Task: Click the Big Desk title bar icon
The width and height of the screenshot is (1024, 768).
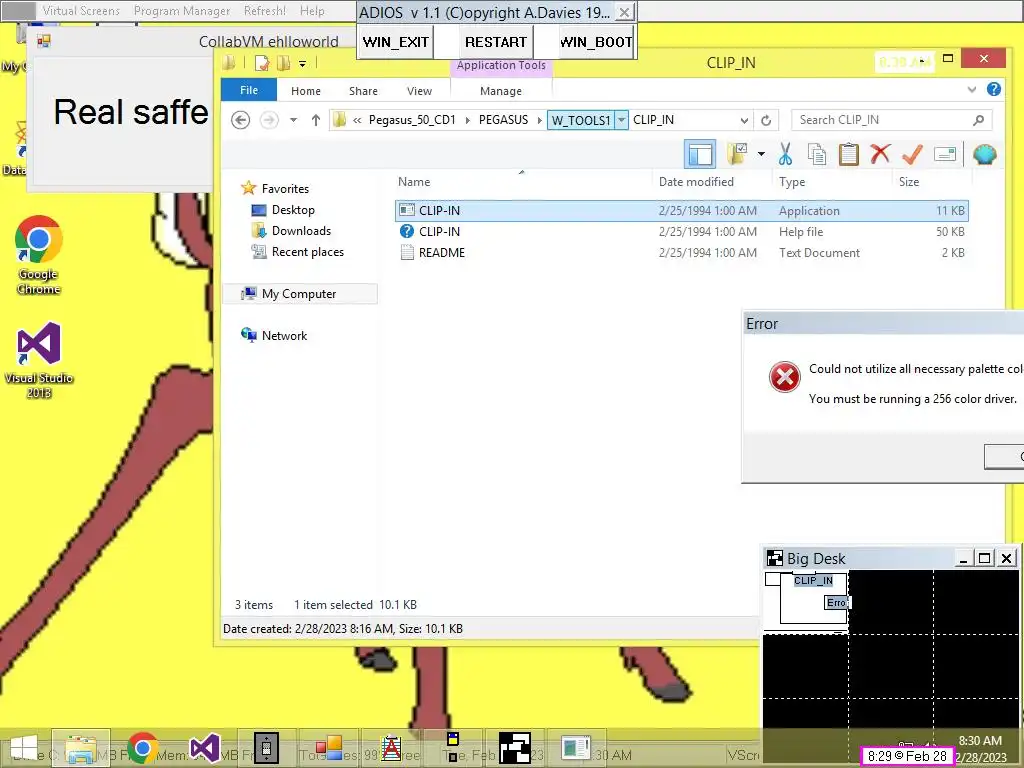Action: [775, 558]
